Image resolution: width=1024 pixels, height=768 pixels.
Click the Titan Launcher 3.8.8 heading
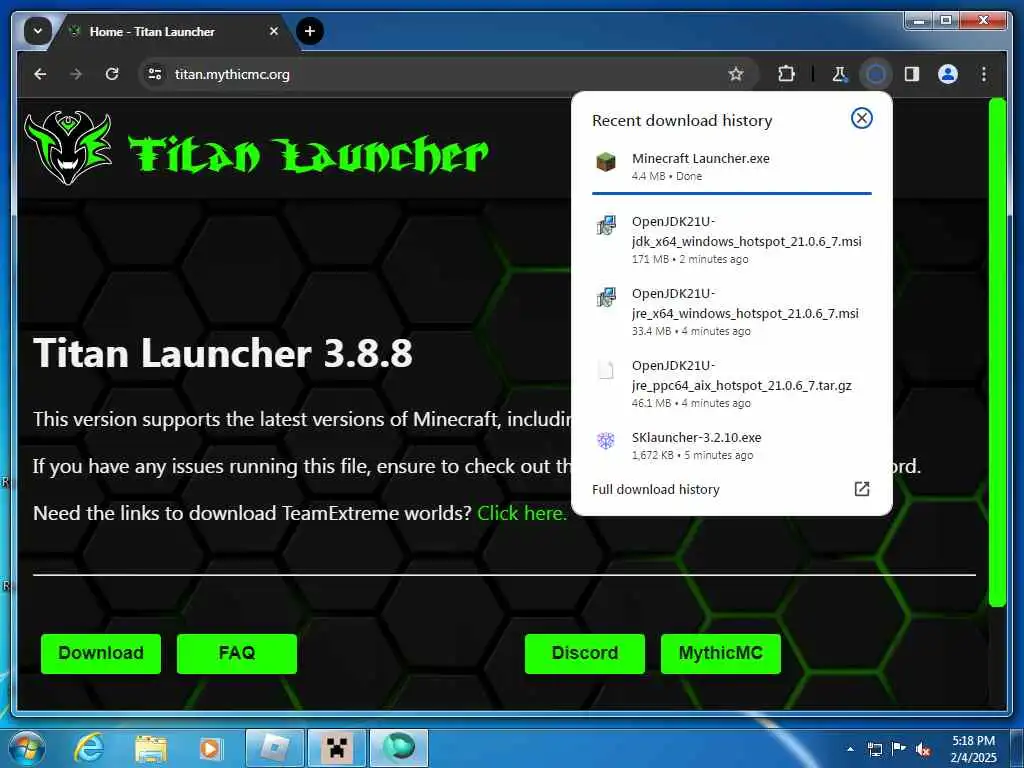(223, 353)
